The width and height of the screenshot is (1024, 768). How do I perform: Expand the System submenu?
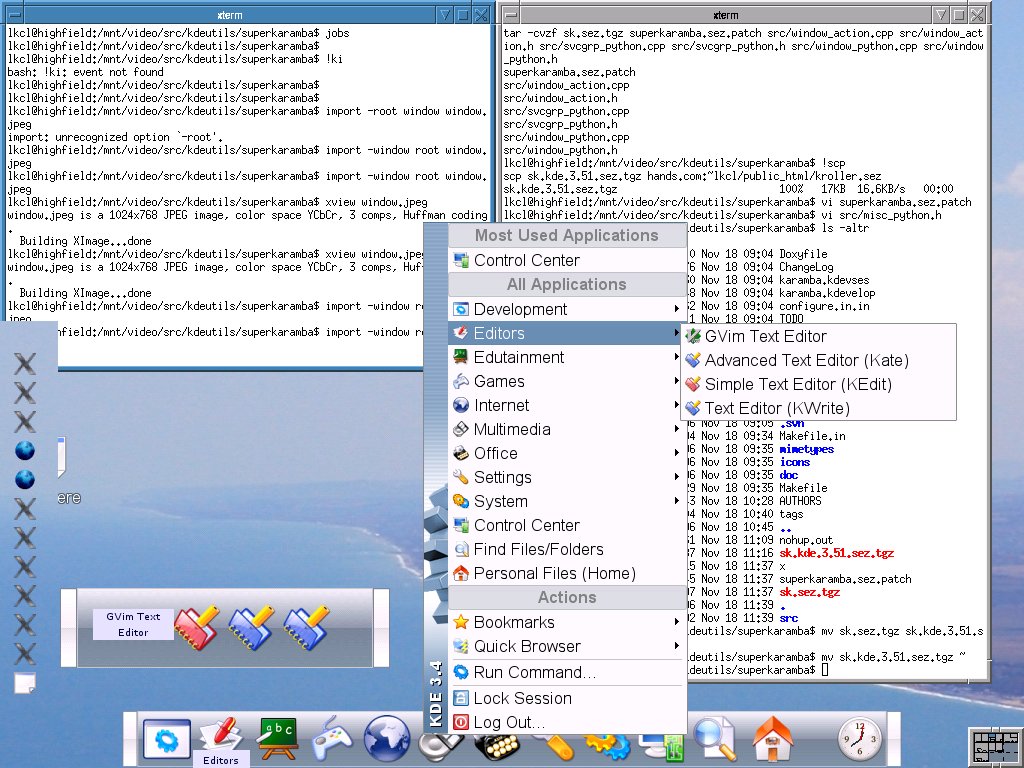[x=567, y=502]
